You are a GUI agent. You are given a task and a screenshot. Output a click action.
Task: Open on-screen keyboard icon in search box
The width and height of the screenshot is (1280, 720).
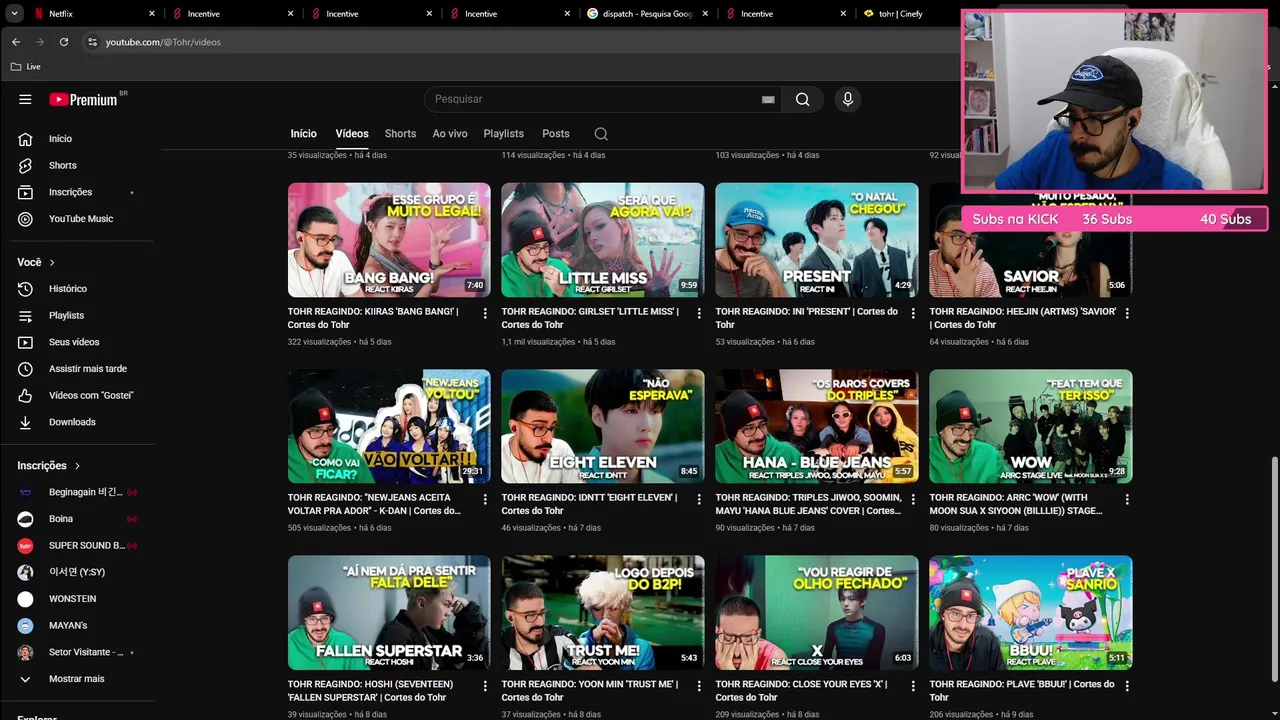click(x=768, y=99)
